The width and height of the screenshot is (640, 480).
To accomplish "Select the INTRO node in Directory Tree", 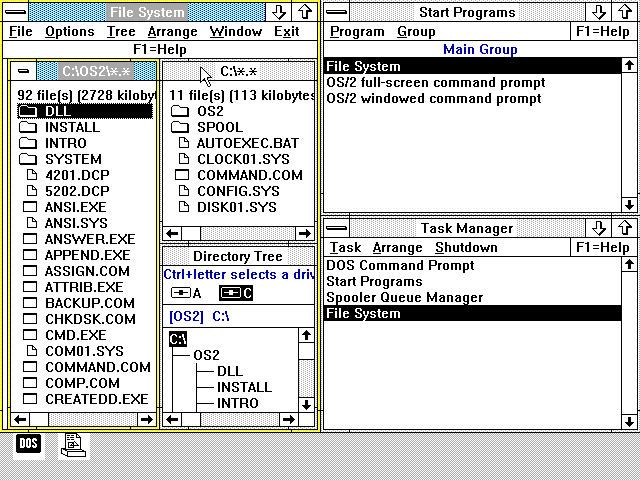I will click(238, 403).
